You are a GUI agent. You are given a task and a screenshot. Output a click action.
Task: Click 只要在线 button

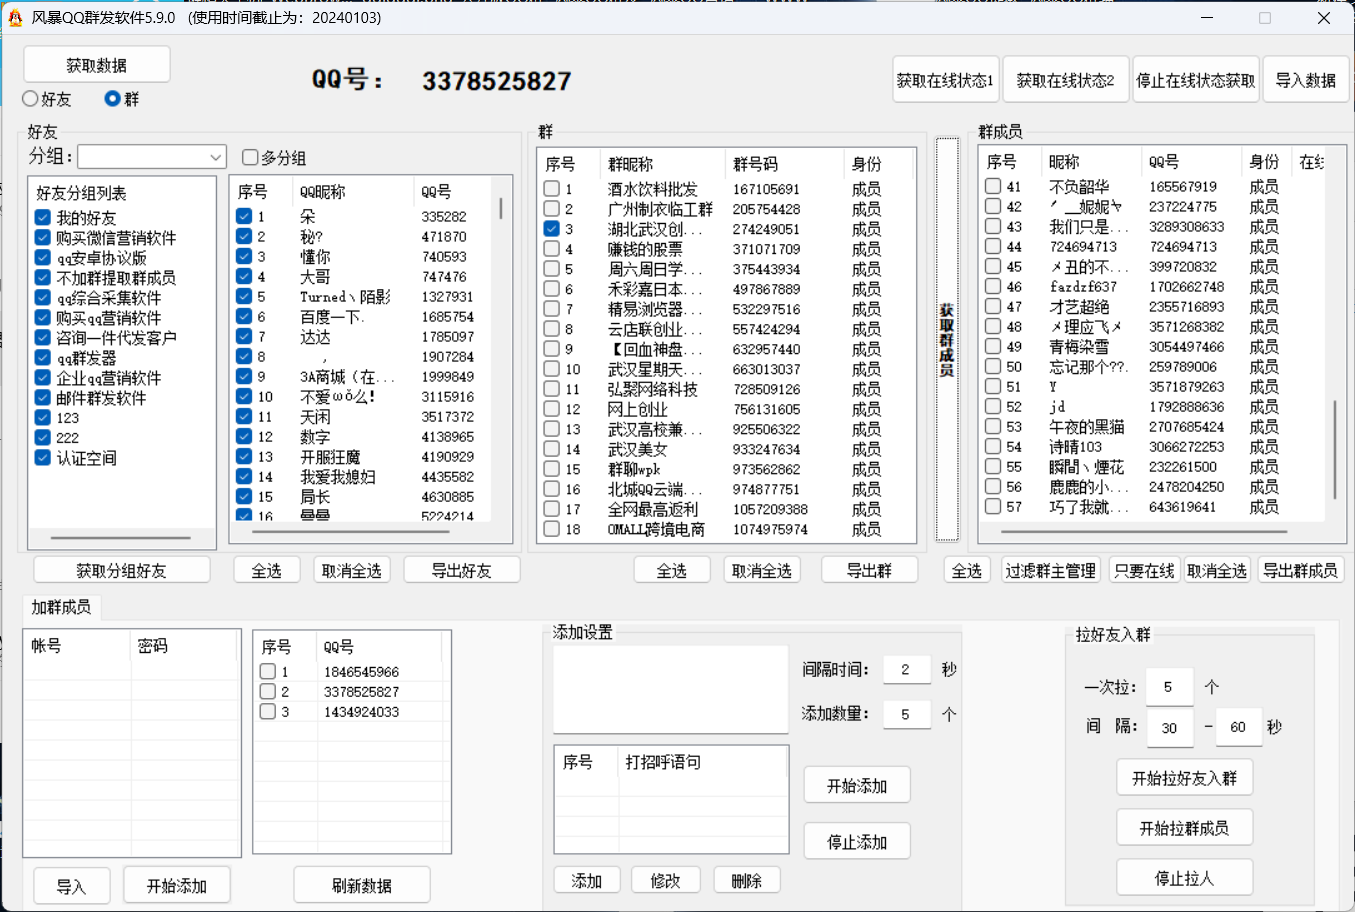(x=1144, y=571)
